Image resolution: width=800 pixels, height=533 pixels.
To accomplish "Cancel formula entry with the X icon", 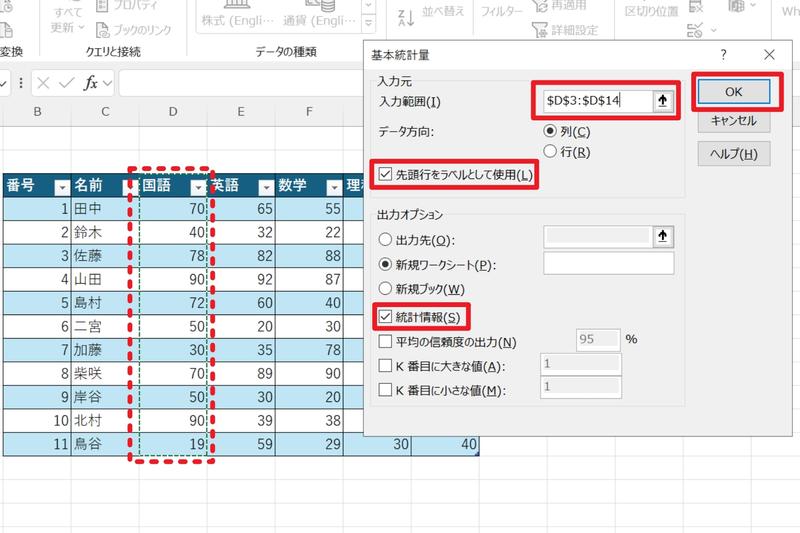I will point(43,83).
